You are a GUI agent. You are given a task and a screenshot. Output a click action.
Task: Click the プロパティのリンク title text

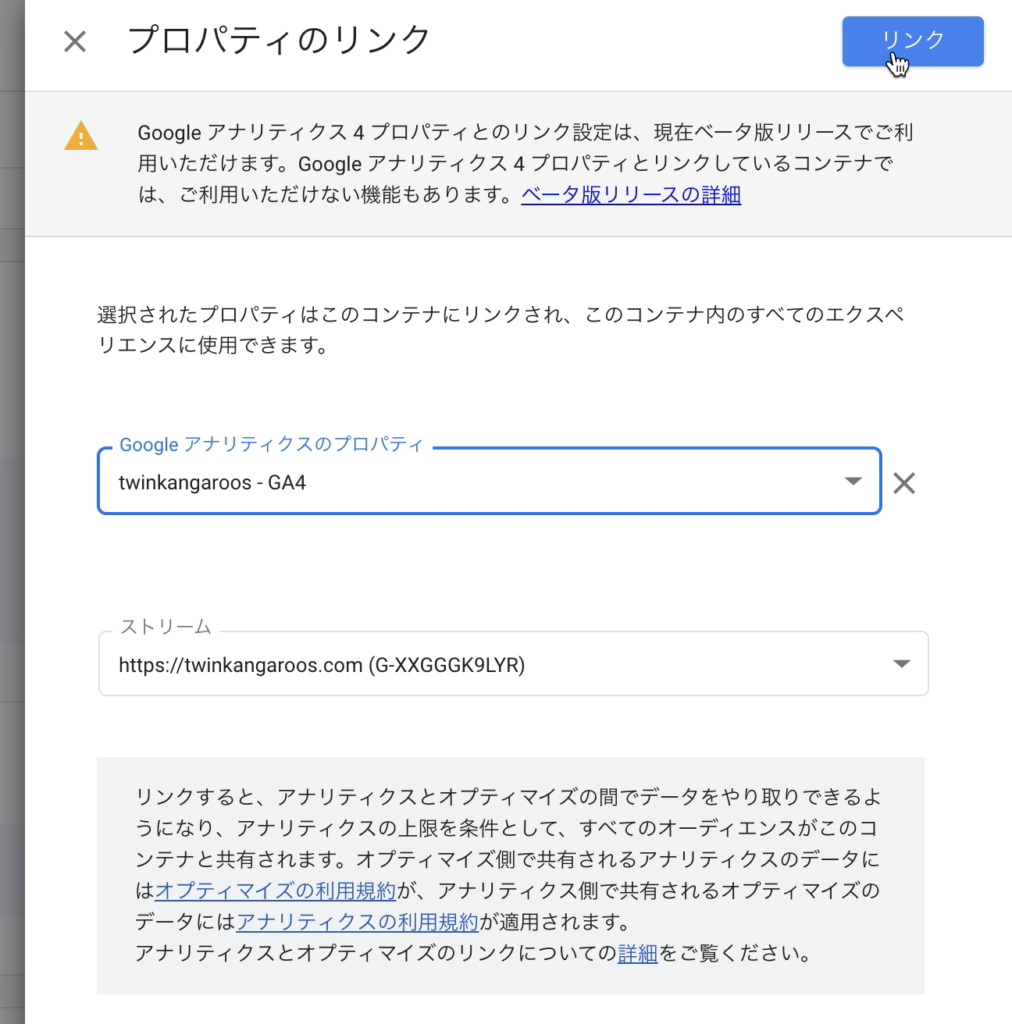click(279, 40)
